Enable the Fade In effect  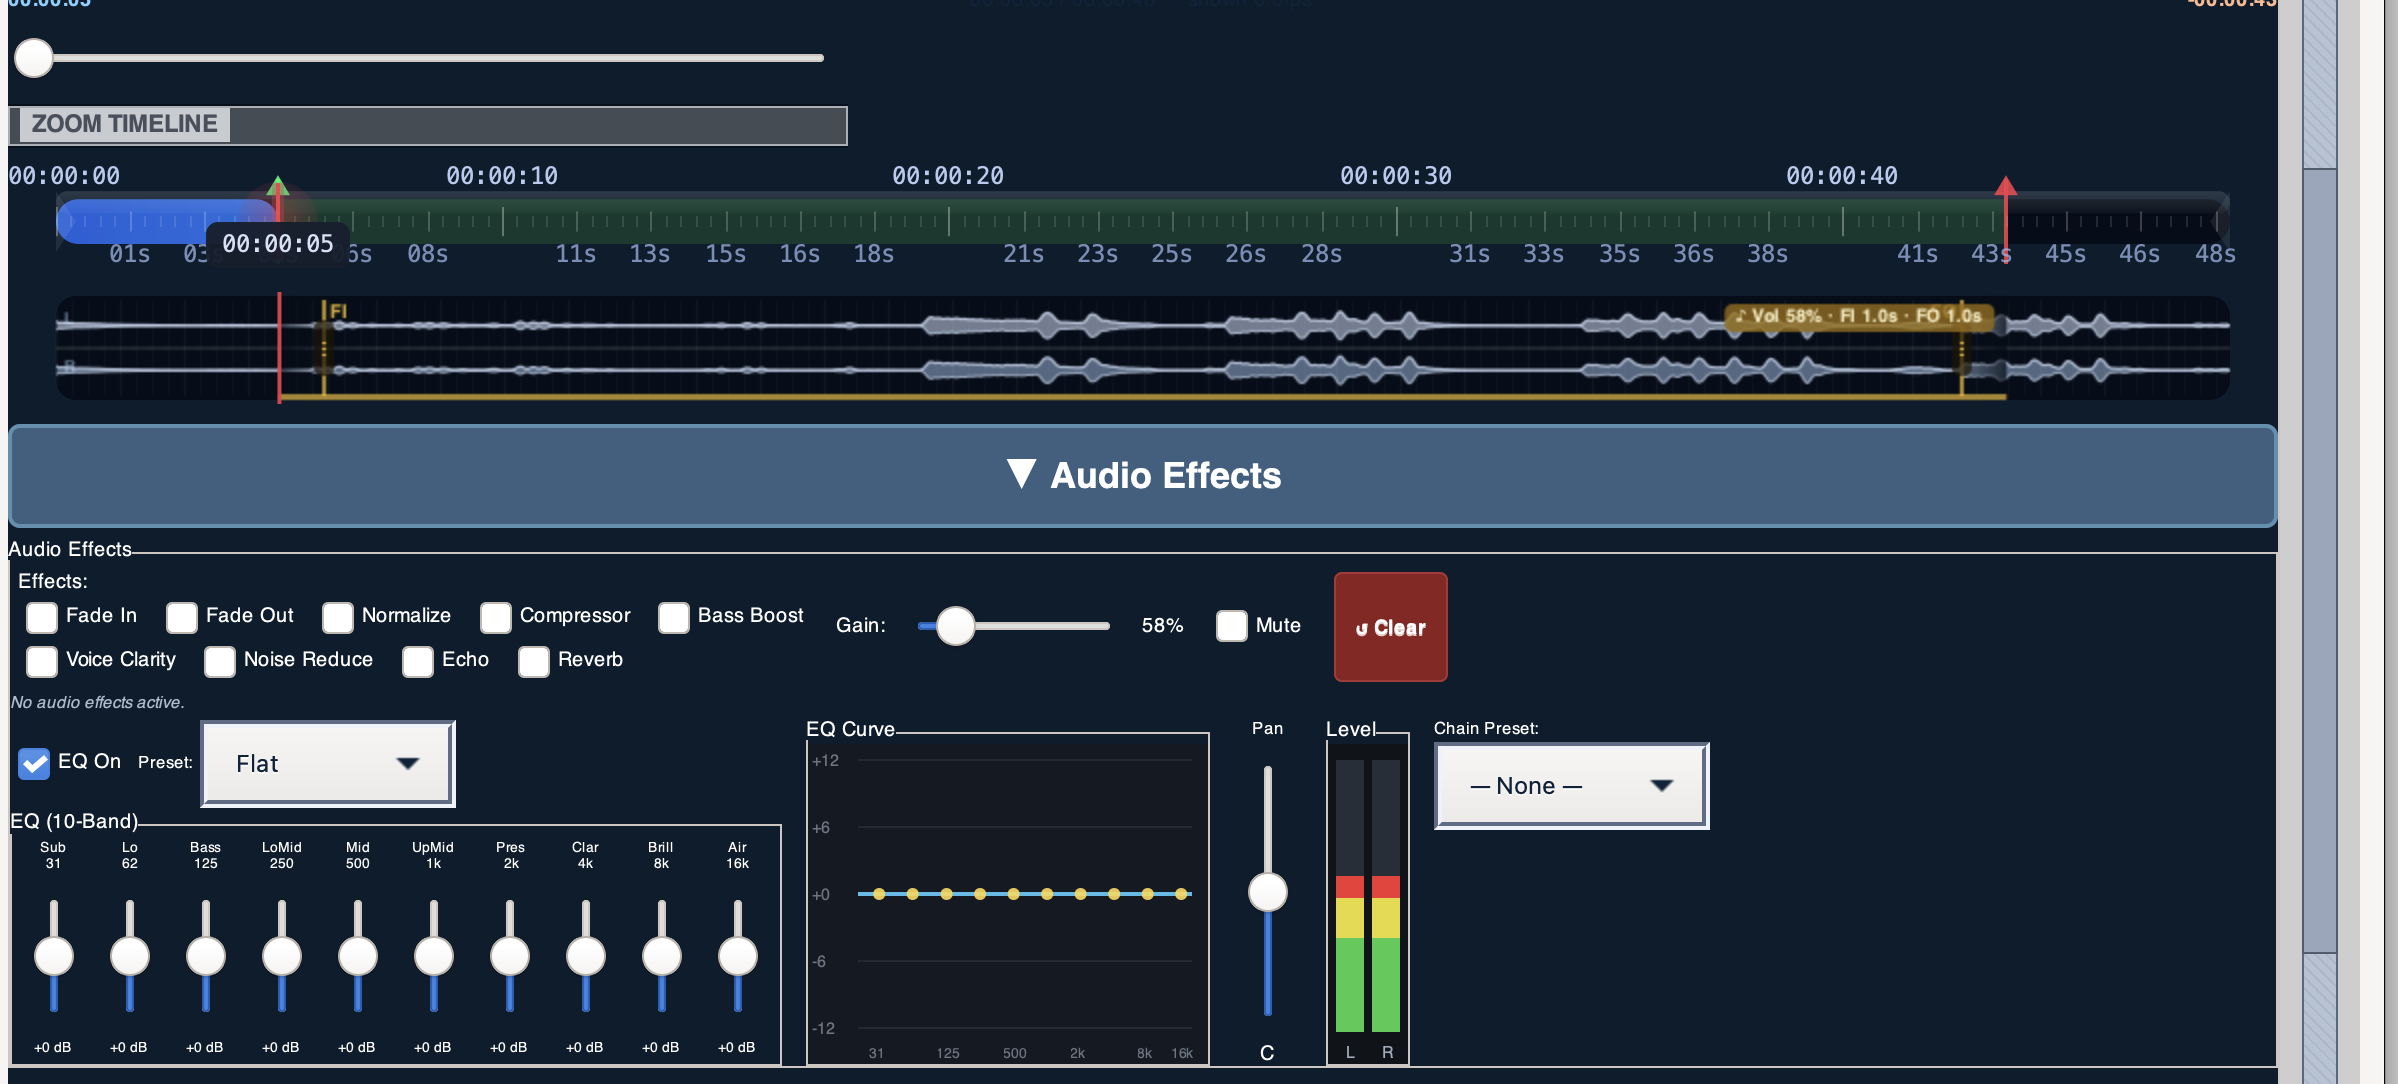click(x=41, y=619)
